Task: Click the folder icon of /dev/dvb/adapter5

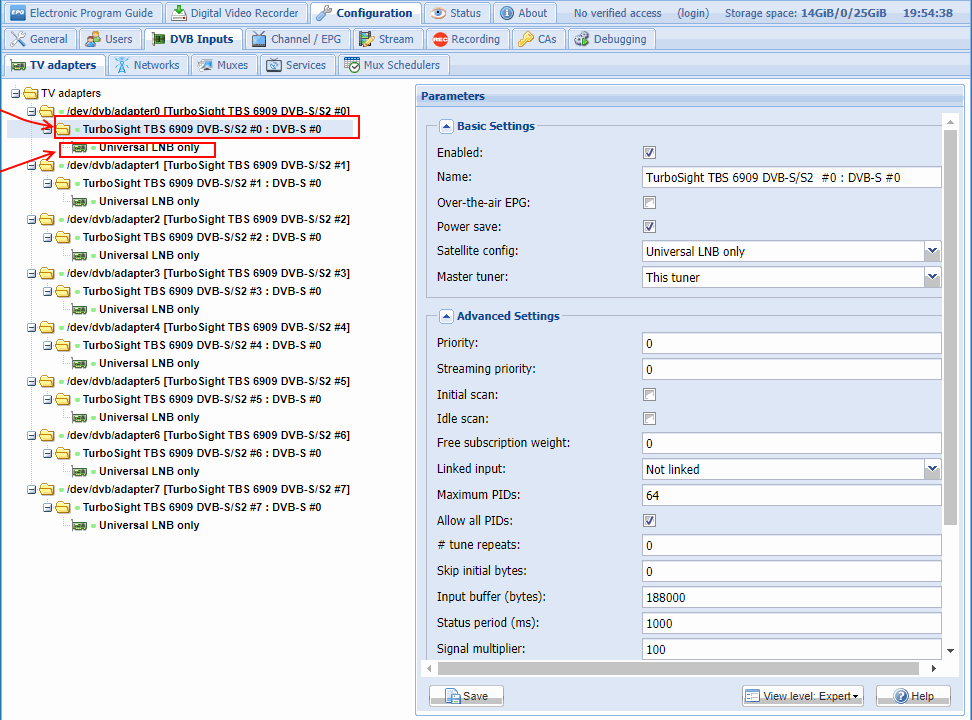Action: (x=47, y=381)
